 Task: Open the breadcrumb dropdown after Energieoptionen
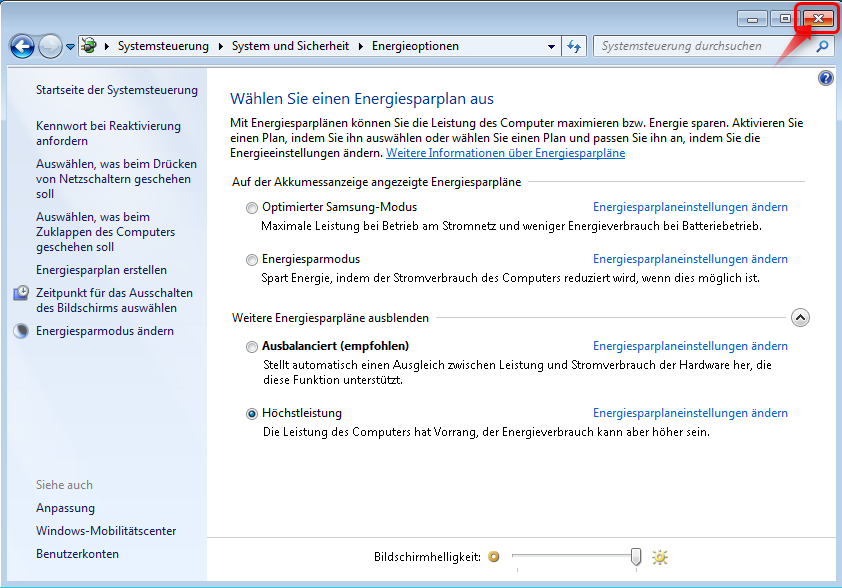pos(551,46)
